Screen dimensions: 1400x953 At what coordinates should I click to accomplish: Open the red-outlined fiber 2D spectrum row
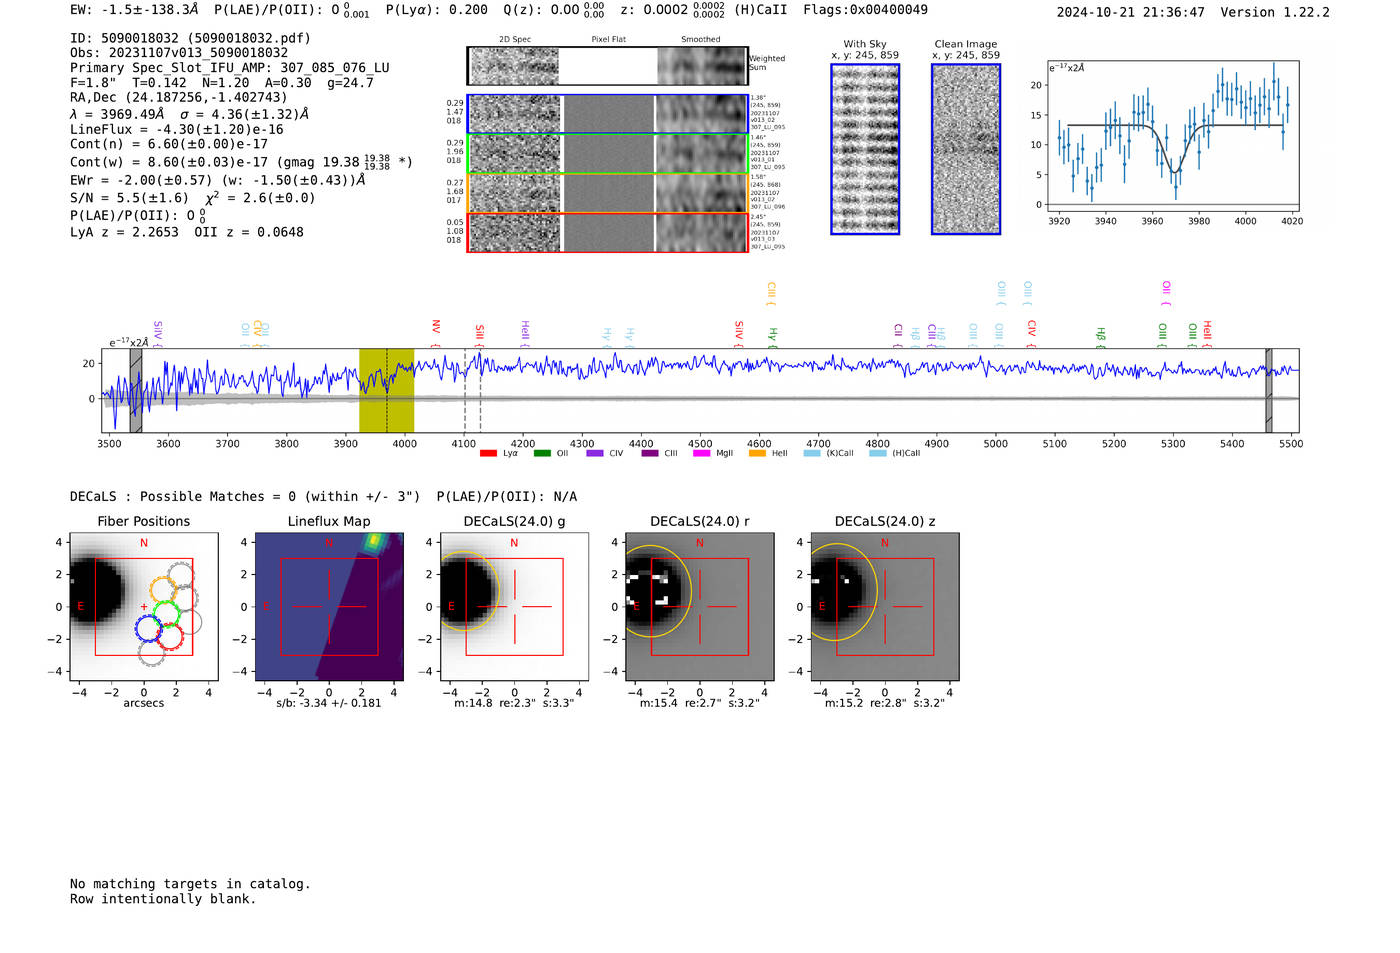tap(607, 232)
